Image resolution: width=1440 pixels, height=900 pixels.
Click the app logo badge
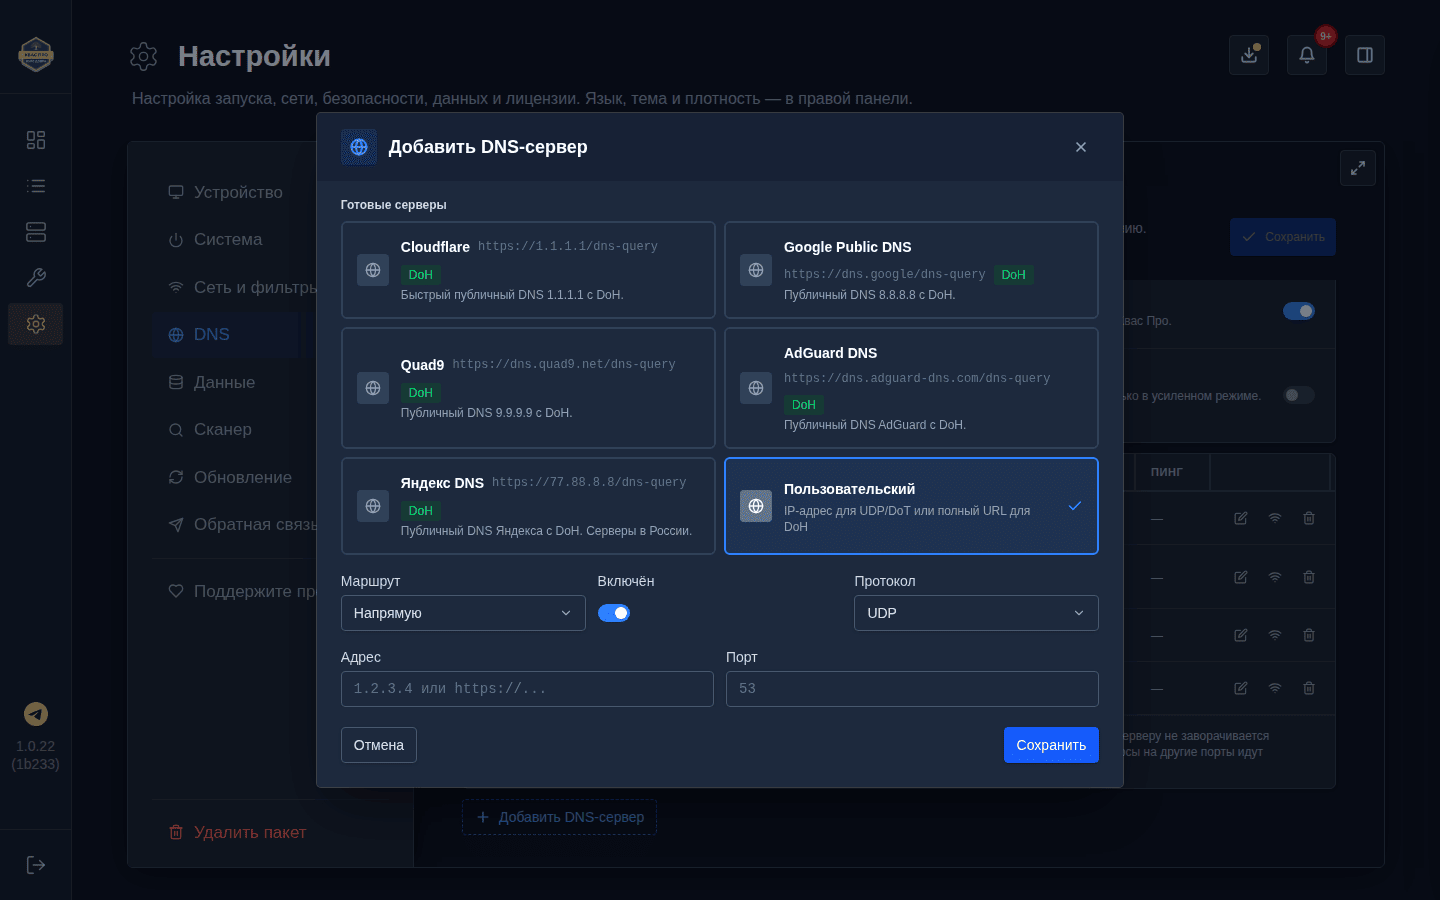[x=36, y=54]
